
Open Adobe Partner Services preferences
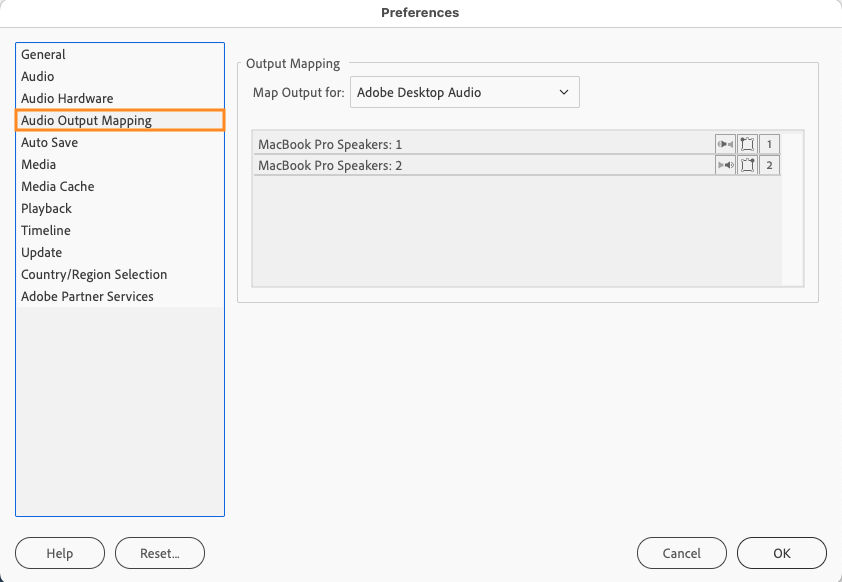(x=87, y=296)
